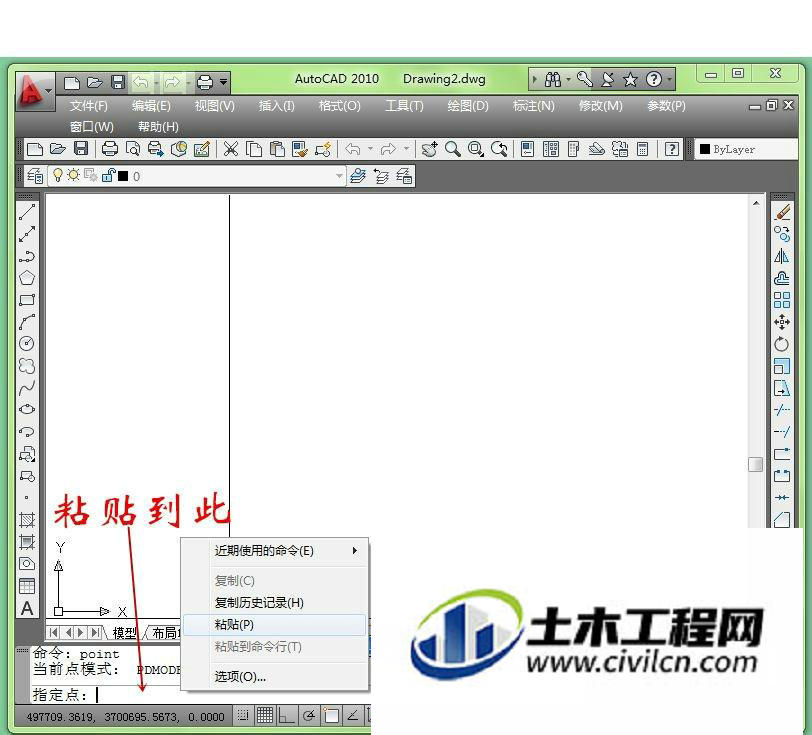The height and width of the screenshot is (735, 812).
Task: Toggle Ortho mode in status bar
Action: (x=286, y=716)
